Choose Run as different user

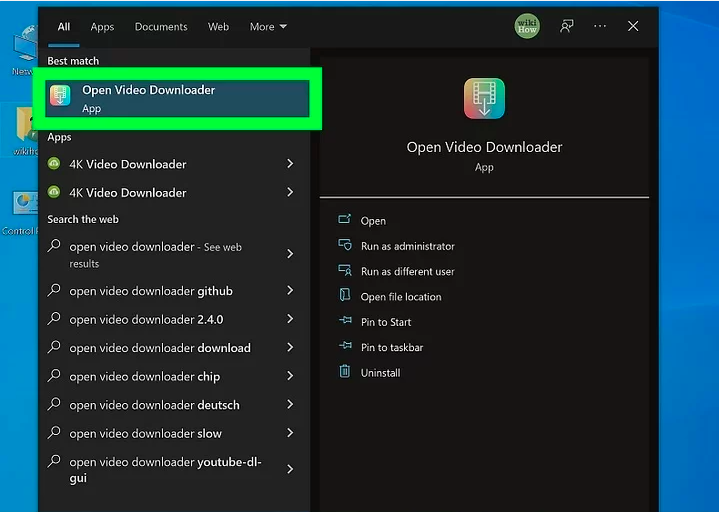(x=407, y=271)
